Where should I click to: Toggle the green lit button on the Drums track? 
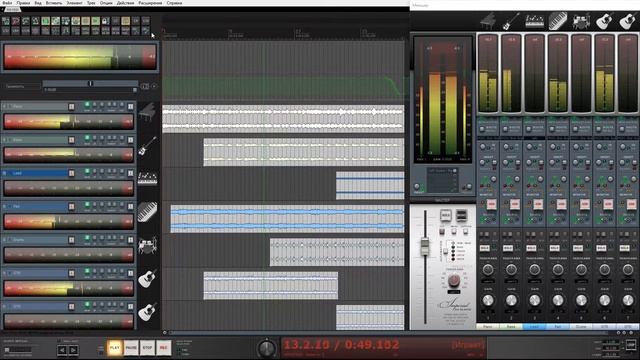tap(87, 238)
